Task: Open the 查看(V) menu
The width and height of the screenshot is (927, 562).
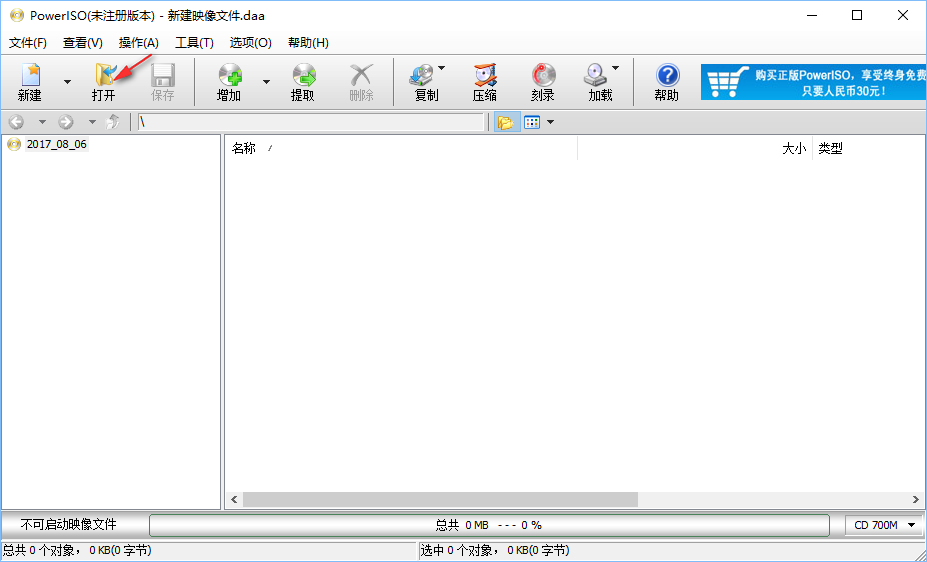Action: (83, 43)
